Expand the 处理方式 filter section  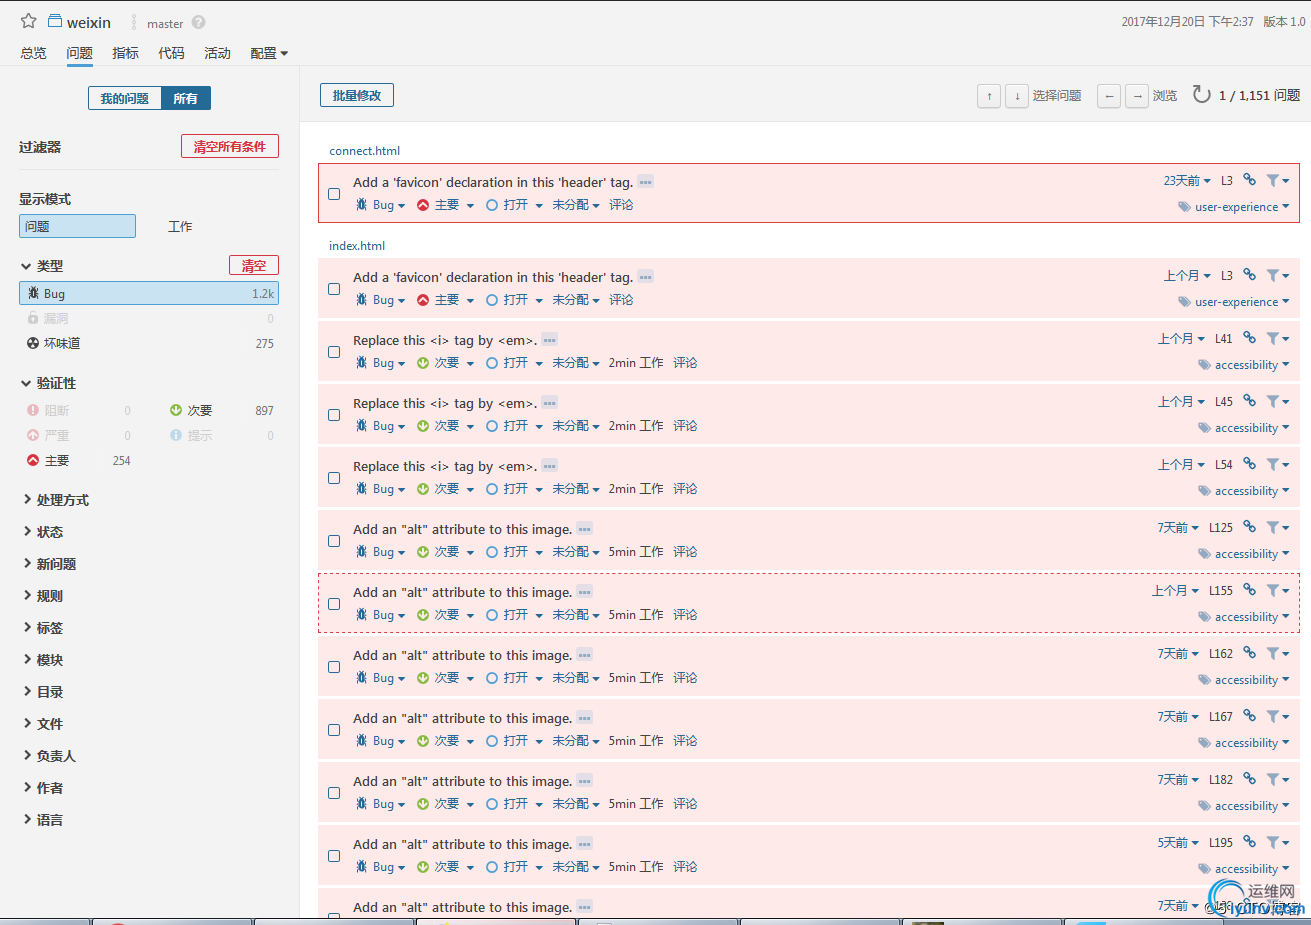pyautogui.click(x=56, y=500)
